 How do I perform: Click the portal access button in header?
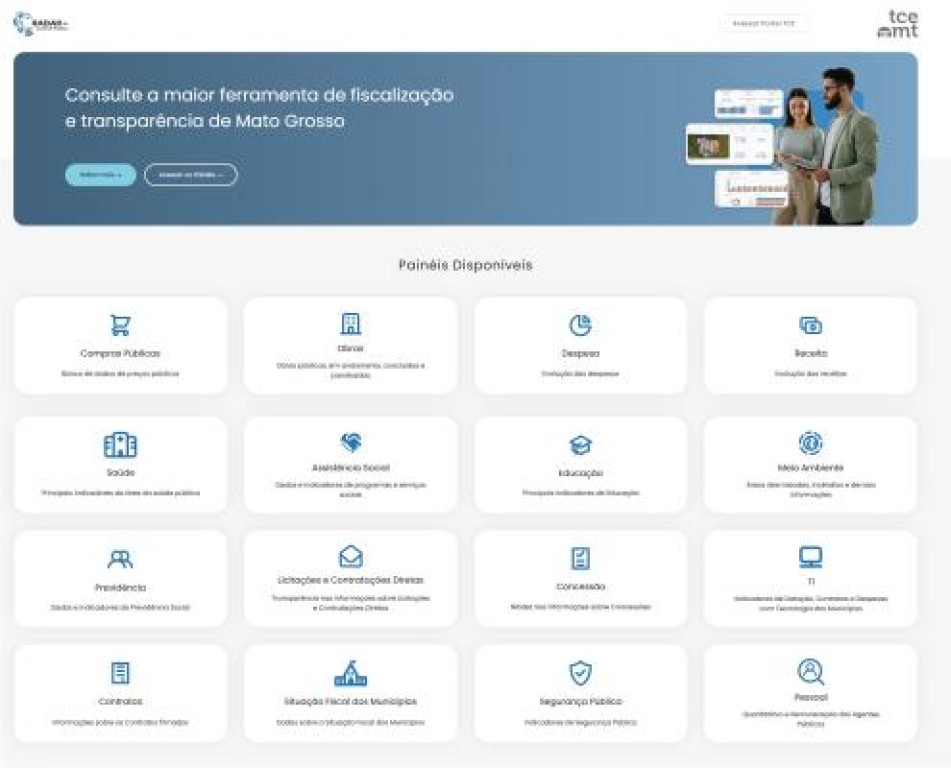click(763, 23)
